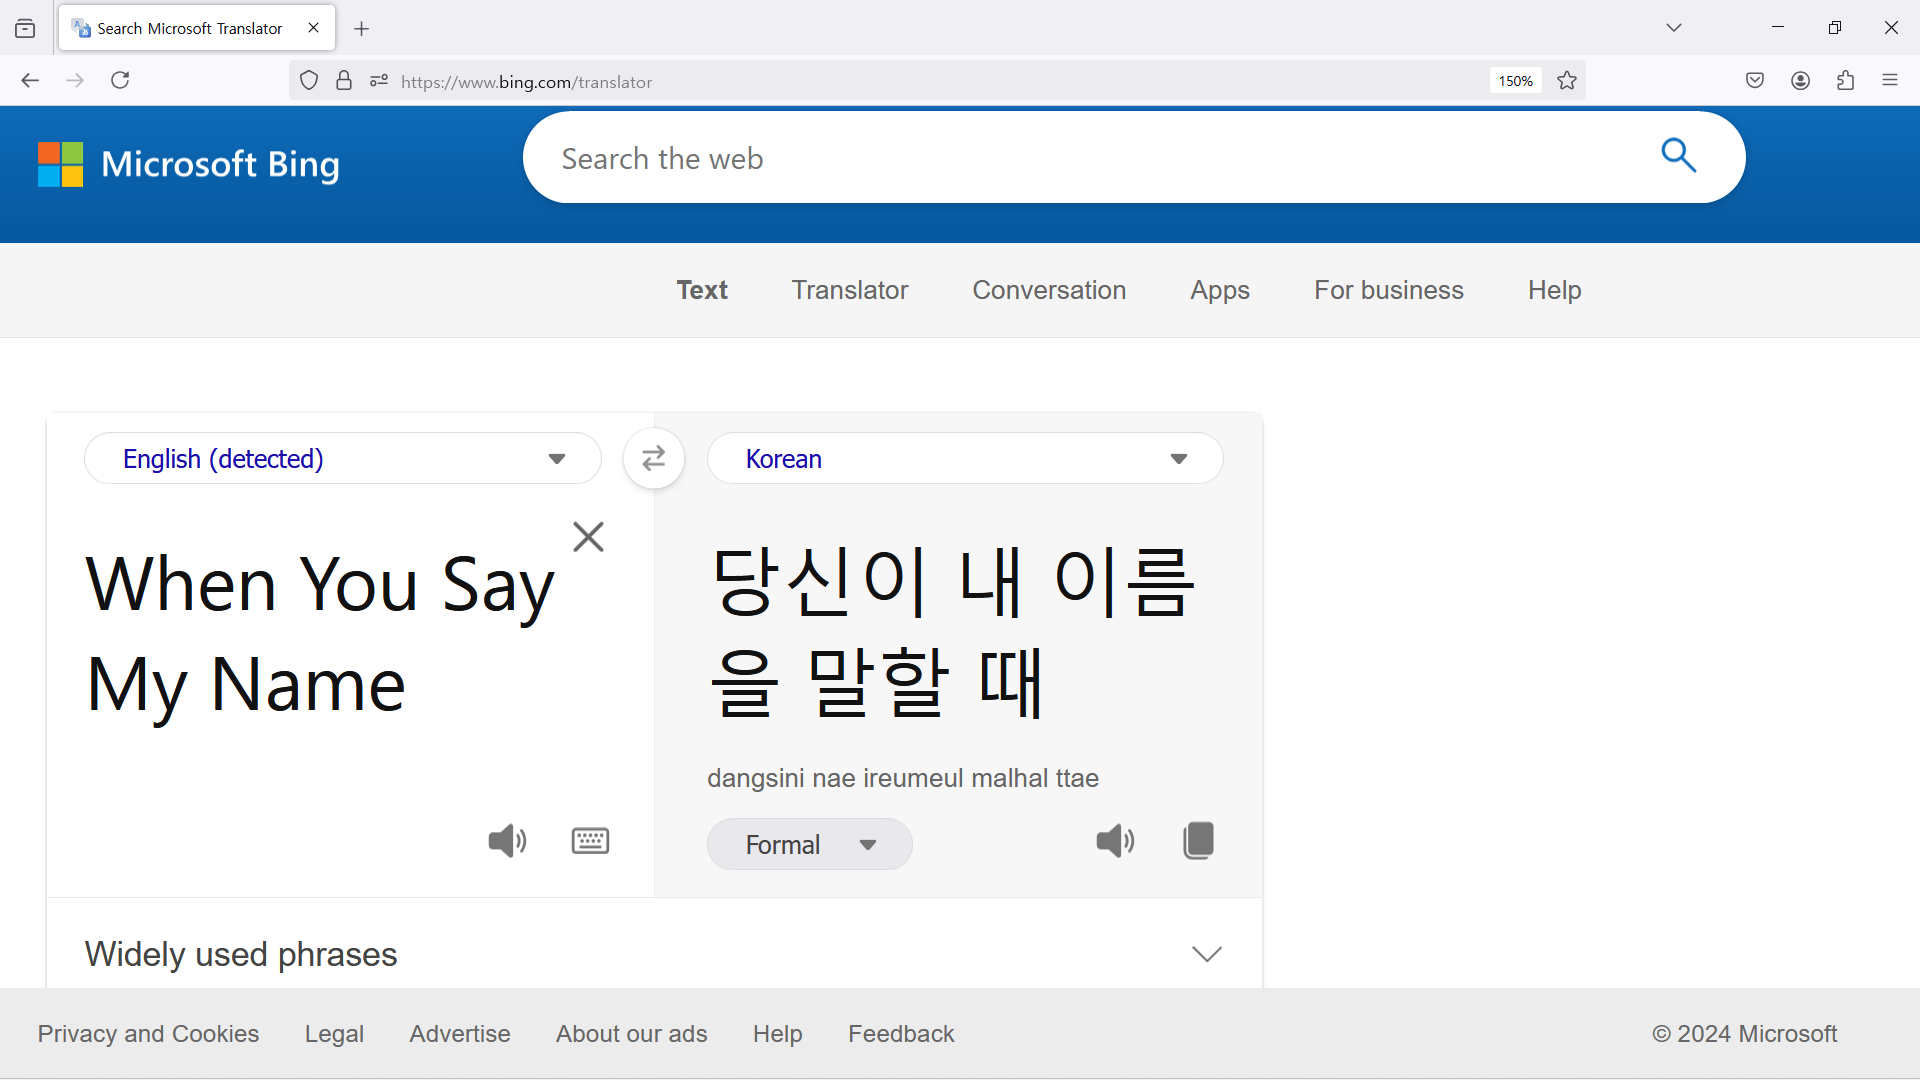Open the Korean target language dropdown
The width and height of the screenshot is (1920, 1080).
click(x=964, y=459)
